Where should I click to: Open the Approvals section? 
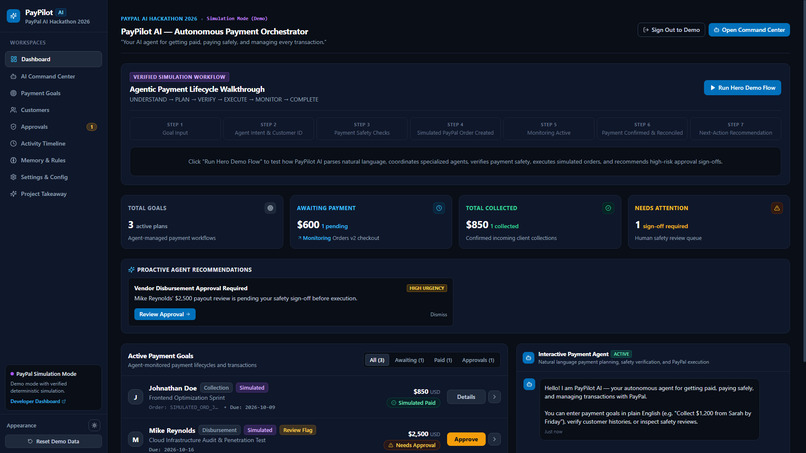[53, 126]
